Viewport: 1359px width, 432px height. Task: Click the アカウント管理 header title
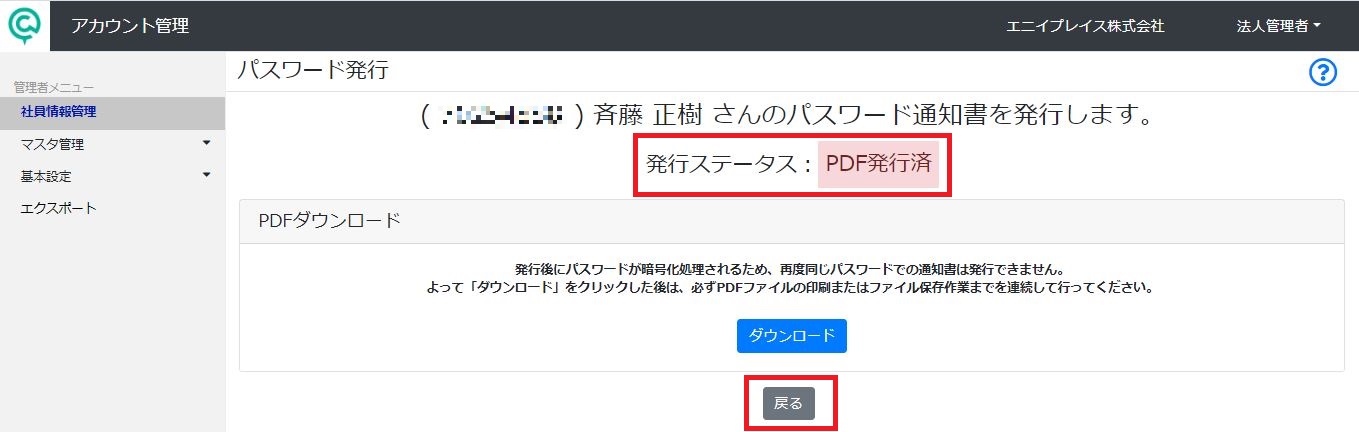130,26
